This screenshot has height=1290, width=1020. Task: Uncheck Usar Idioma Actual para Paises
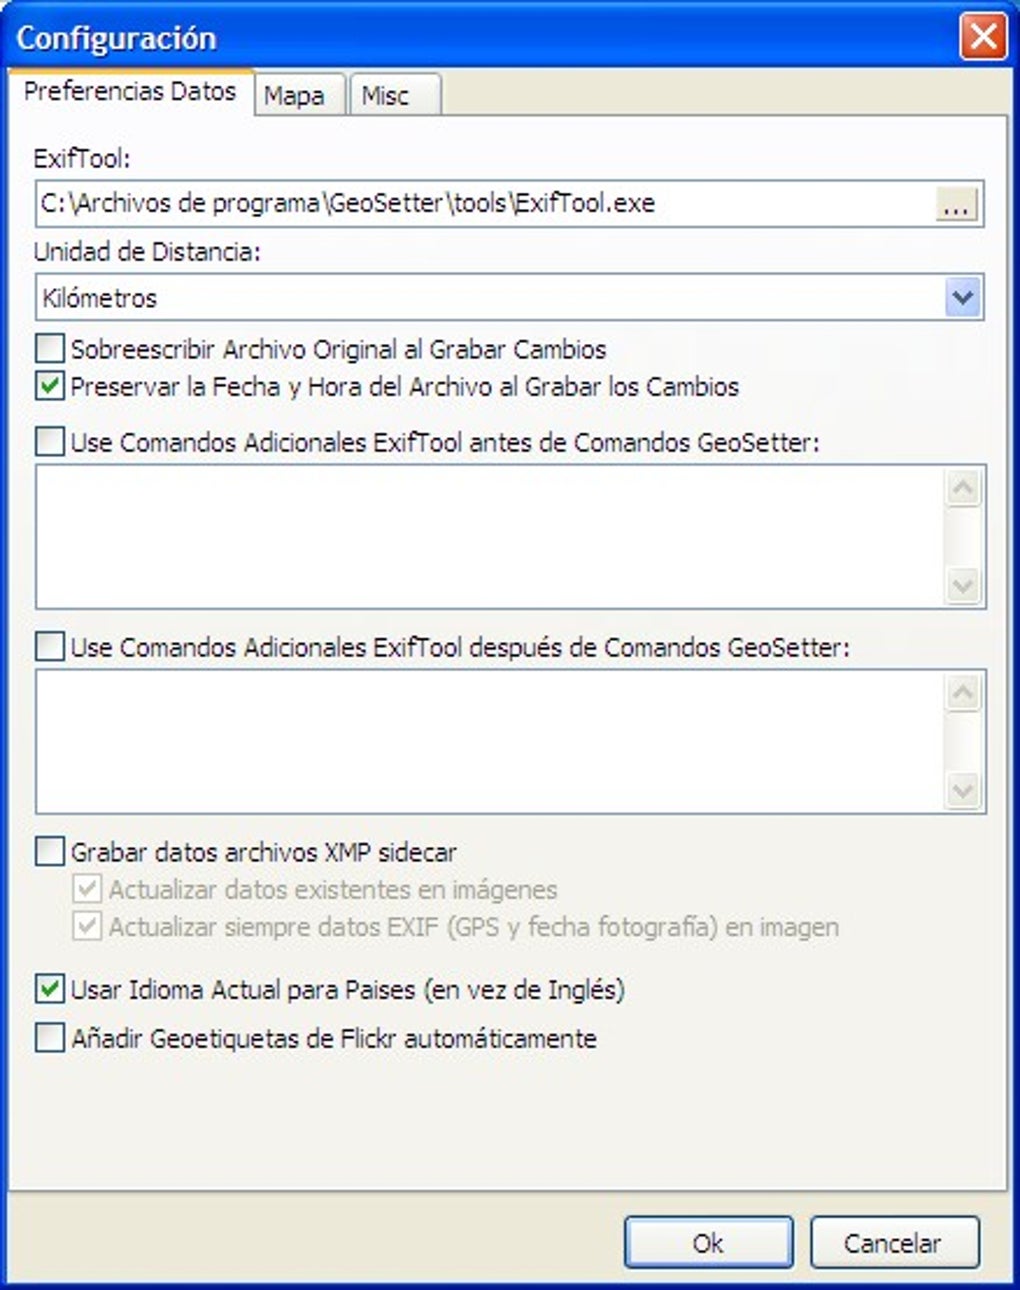pyautogui.click(x=49, y=990)
